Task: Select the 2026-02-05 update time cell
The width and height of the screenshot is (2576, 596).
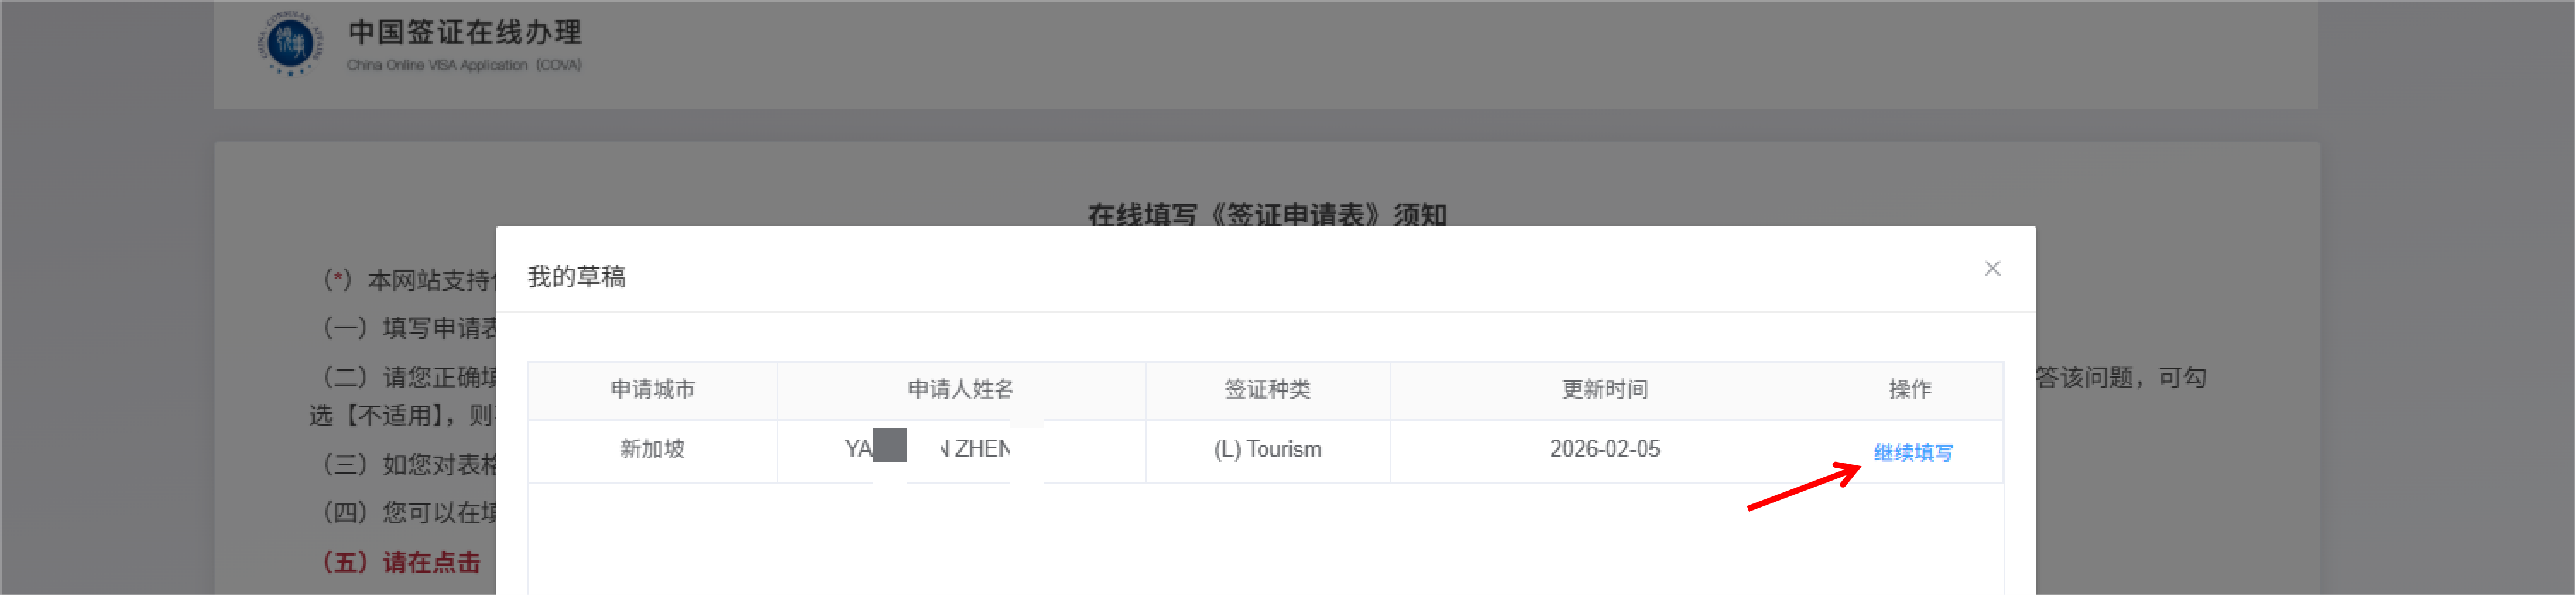Action: [1604, 449]
